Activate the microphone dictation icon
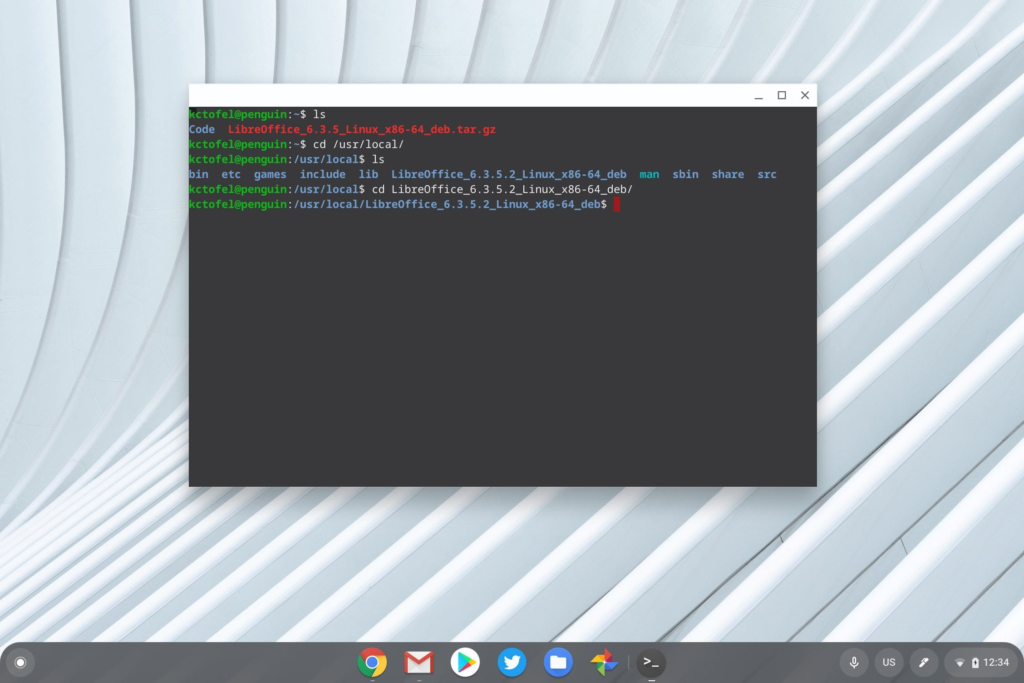 (x=854, y=662)
